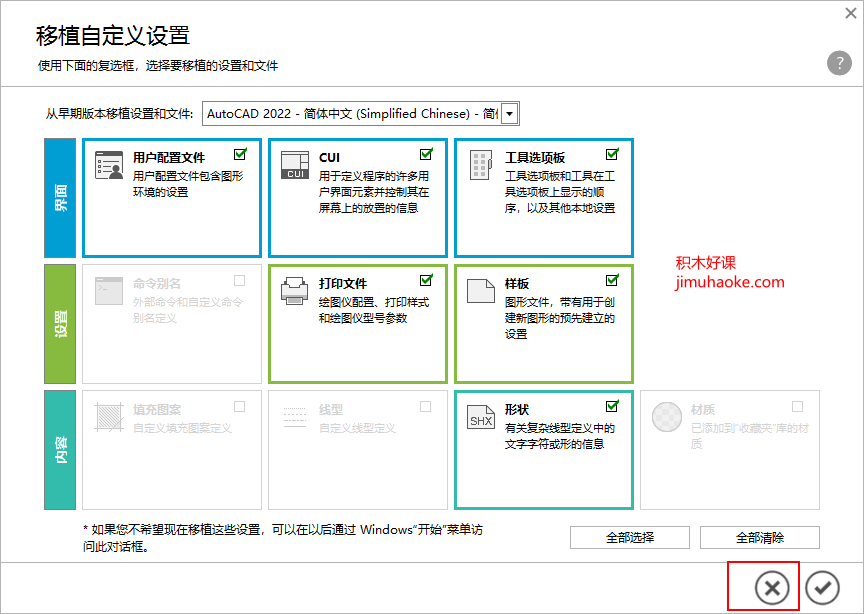
Task: Click the 材质 card title
Action: [703, 410]
